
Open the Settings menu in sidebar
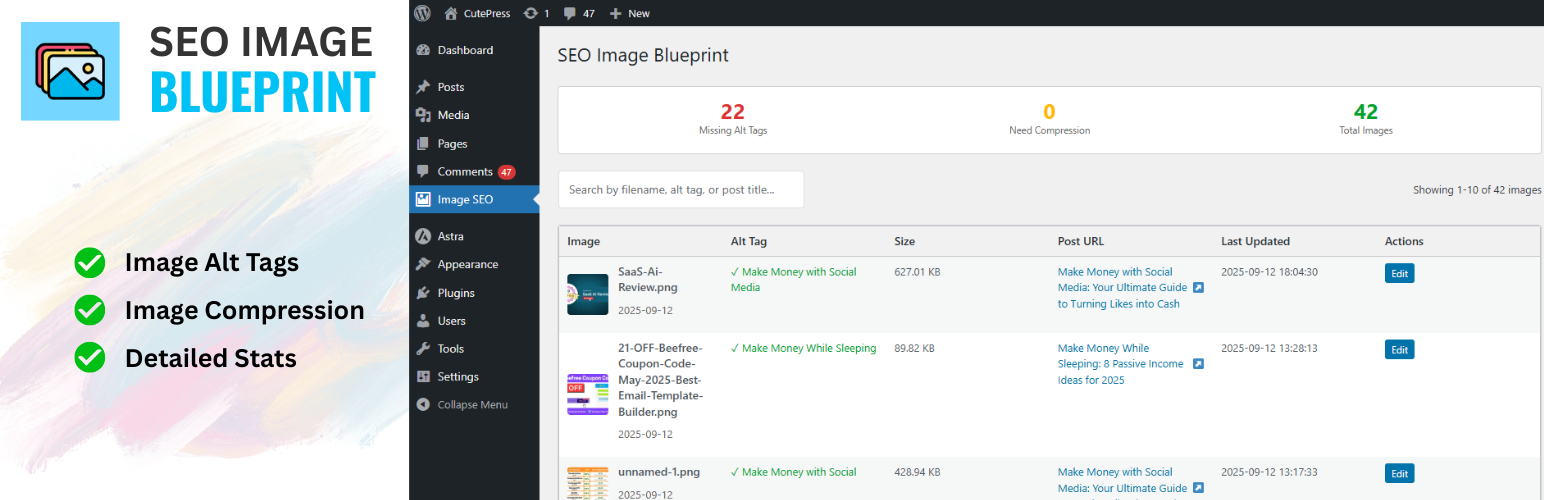pos(457,377)
